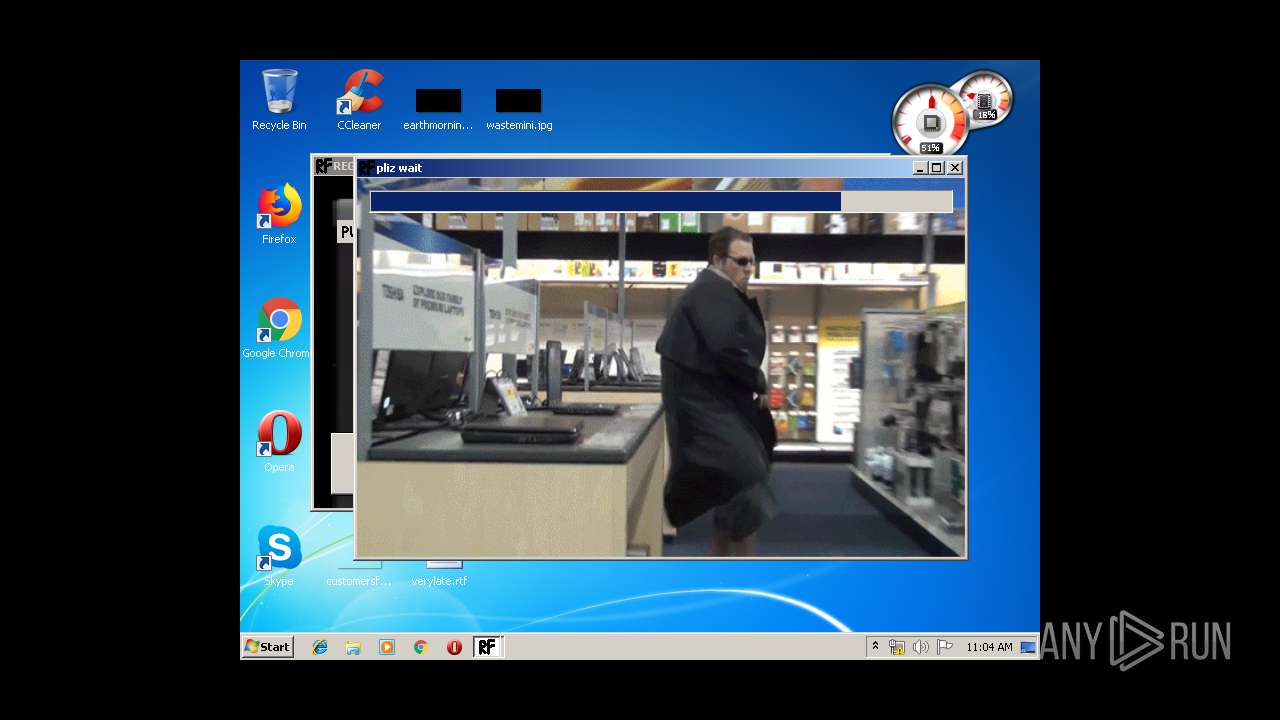1280x720 pixels.
Task: Open Opera from the taskbar
Action: (454, 647)
